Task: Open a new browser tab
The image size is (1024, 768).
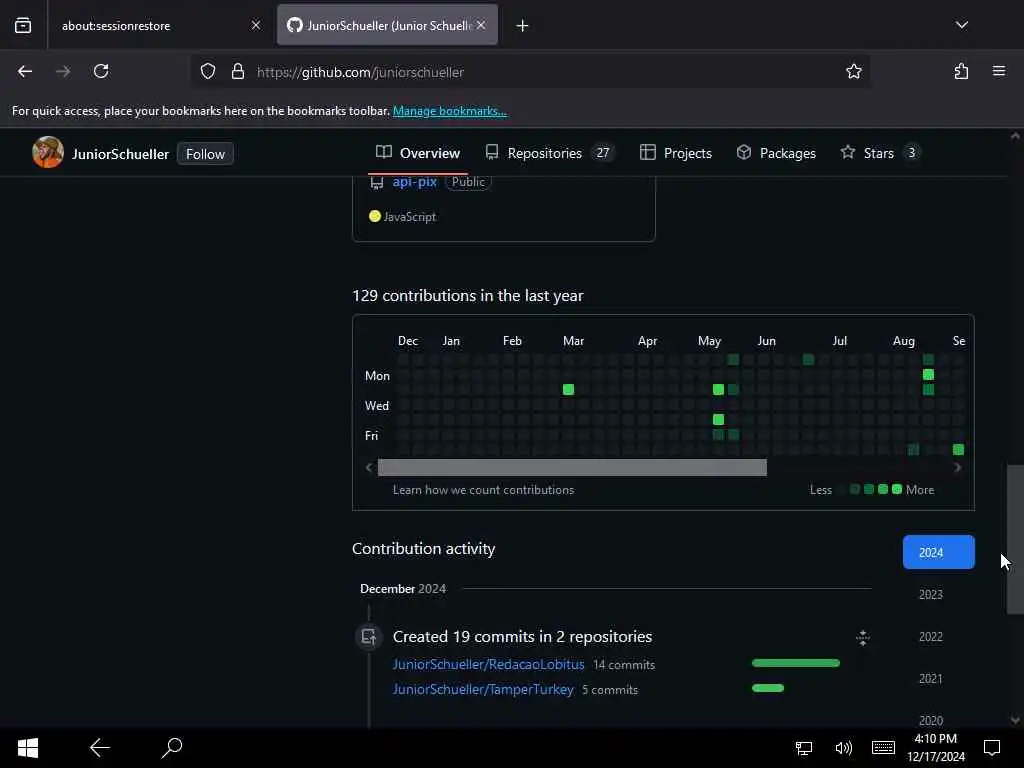Action: click(522, 25)
